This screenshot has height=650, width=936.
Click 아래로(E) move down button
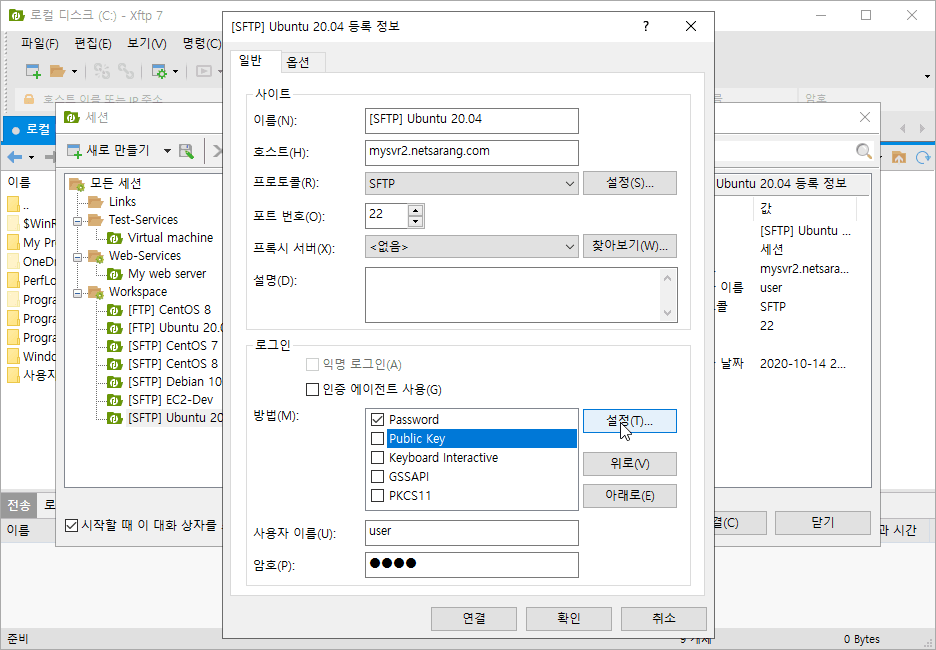click(630, 495)
